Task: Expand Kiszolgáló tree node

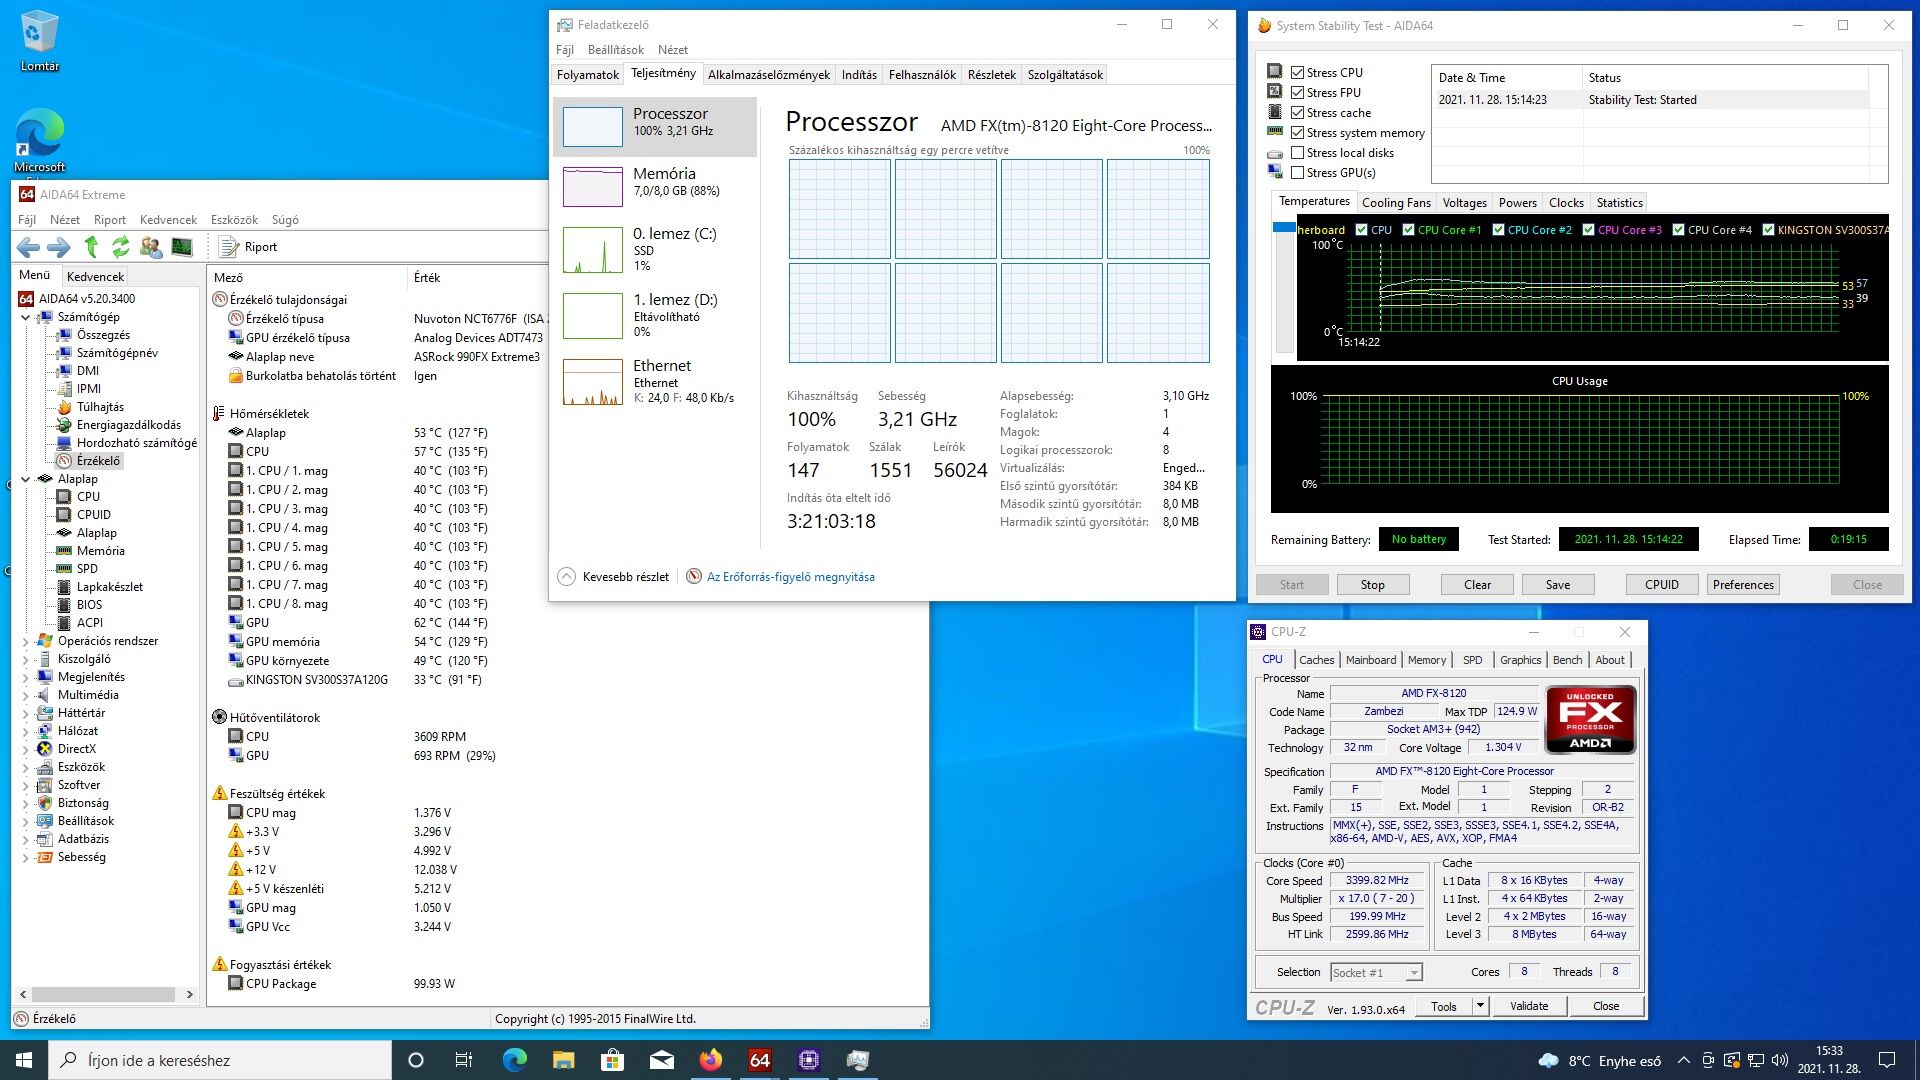Action: click(x=25, y=659)
